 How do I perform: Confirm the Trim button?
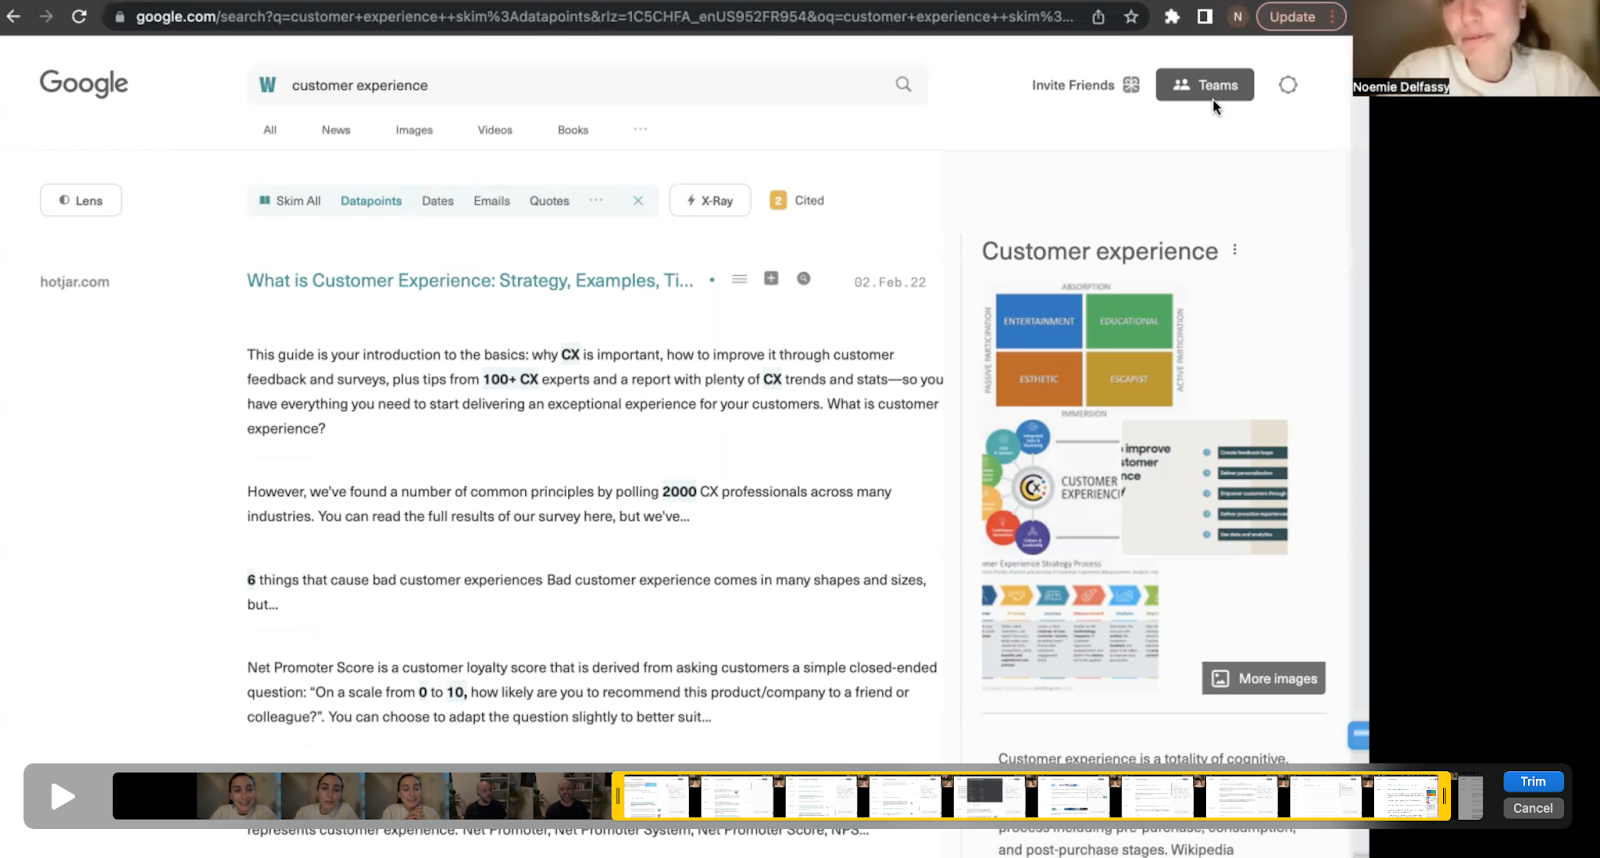click(1533, 782)
